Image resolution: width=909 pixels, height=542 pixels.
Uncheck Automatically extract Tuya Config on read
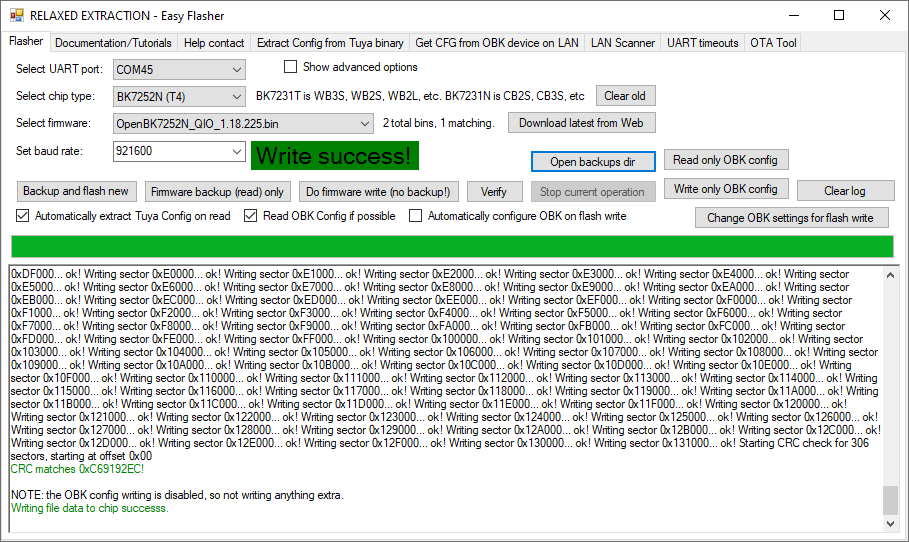pyautogui.click(x=23, y=216)
